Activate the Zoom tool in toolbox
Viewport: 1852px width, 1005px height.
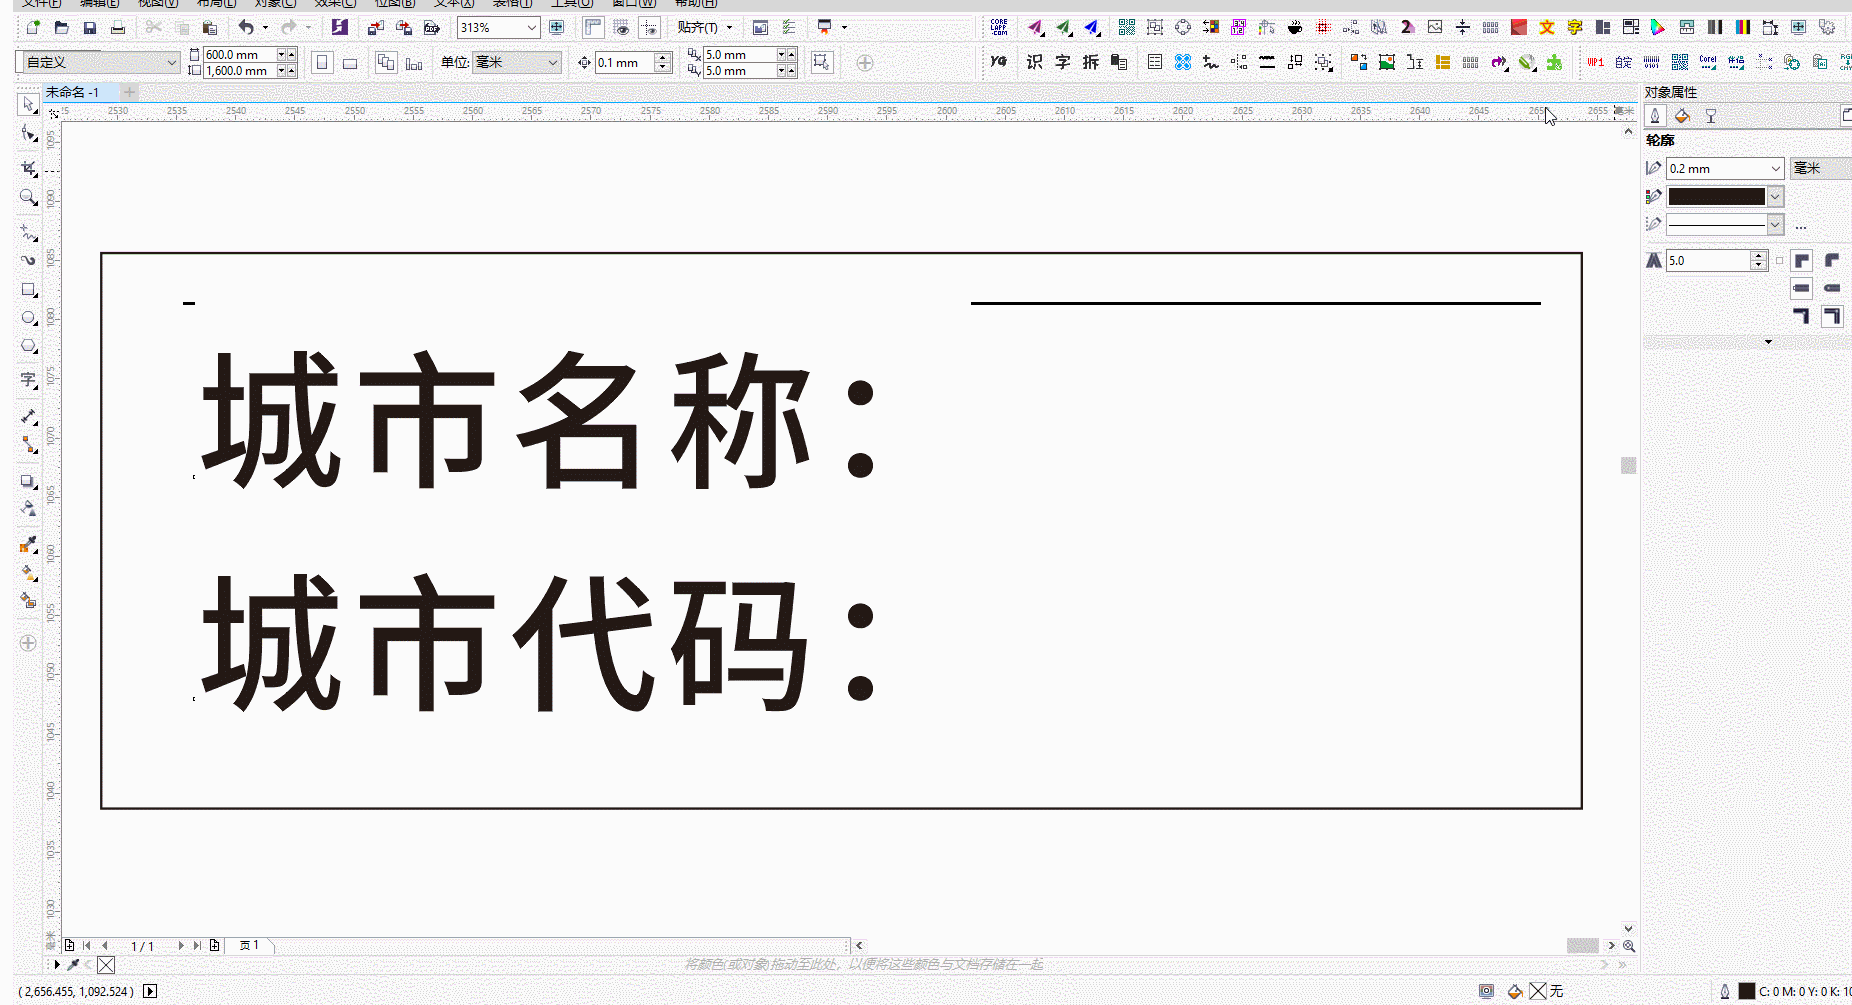click(28, 198)
